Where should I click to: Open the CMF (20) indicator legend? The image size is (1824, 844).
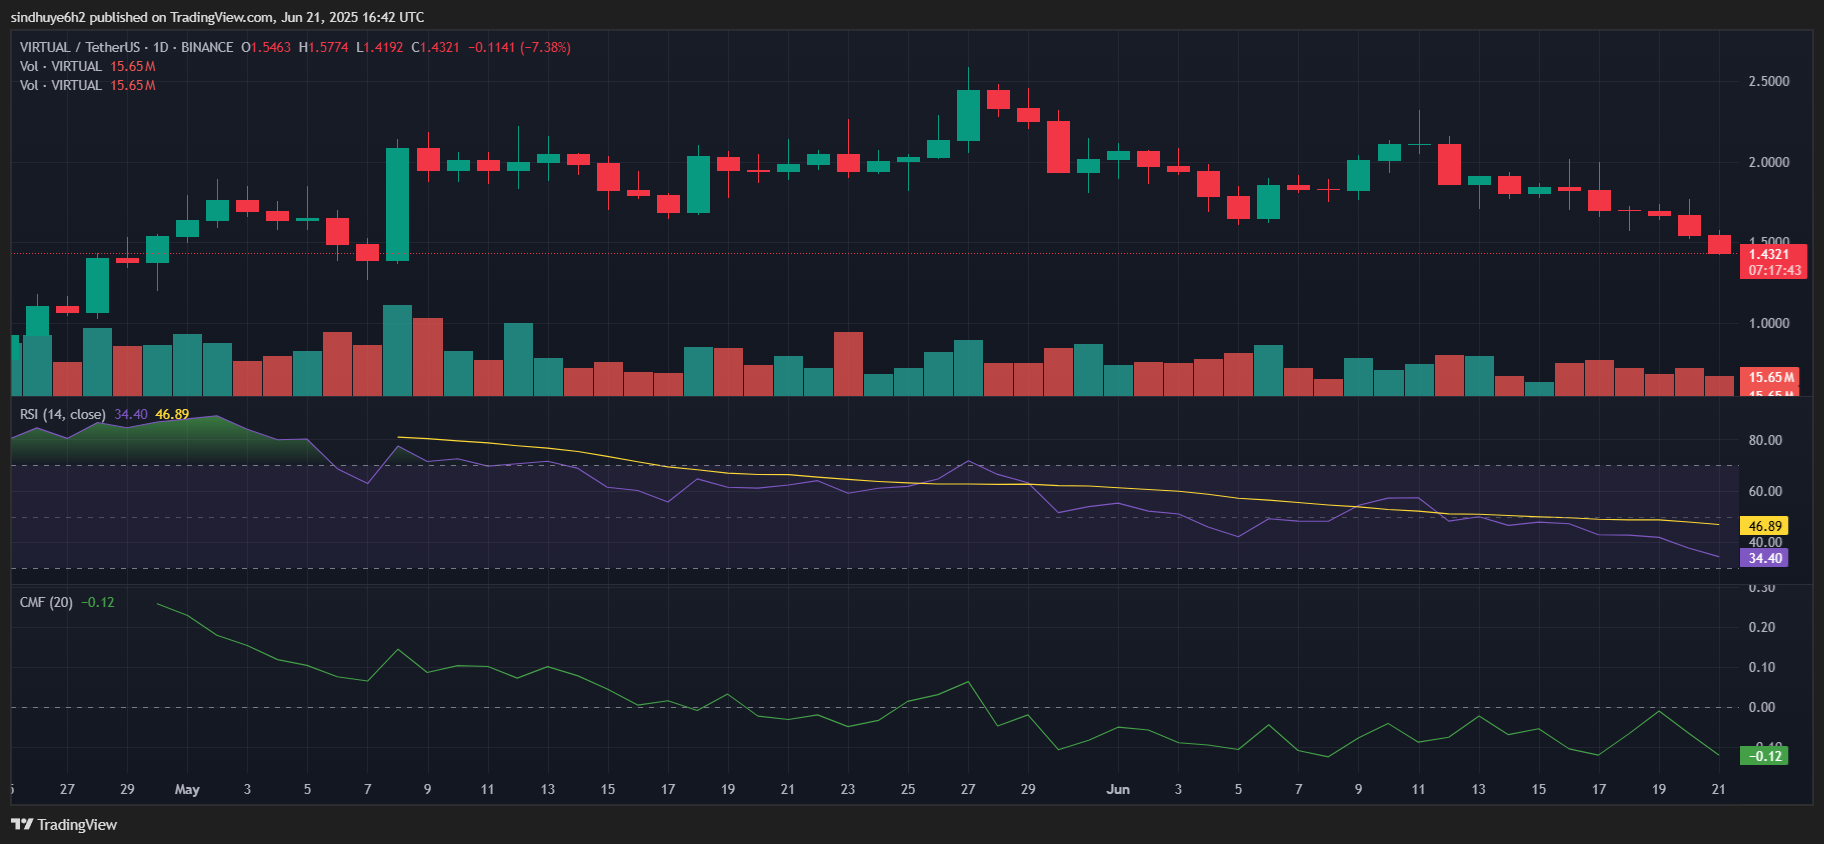(46, 602)
